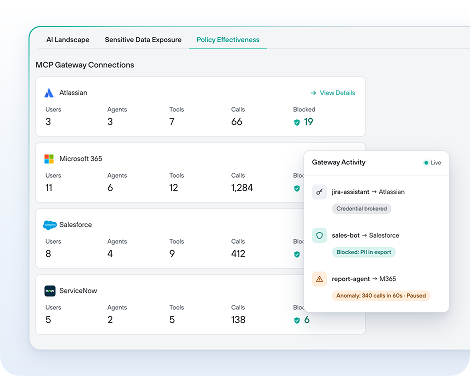Click Atlassian's Calls value 66

[x=237, y=122]
